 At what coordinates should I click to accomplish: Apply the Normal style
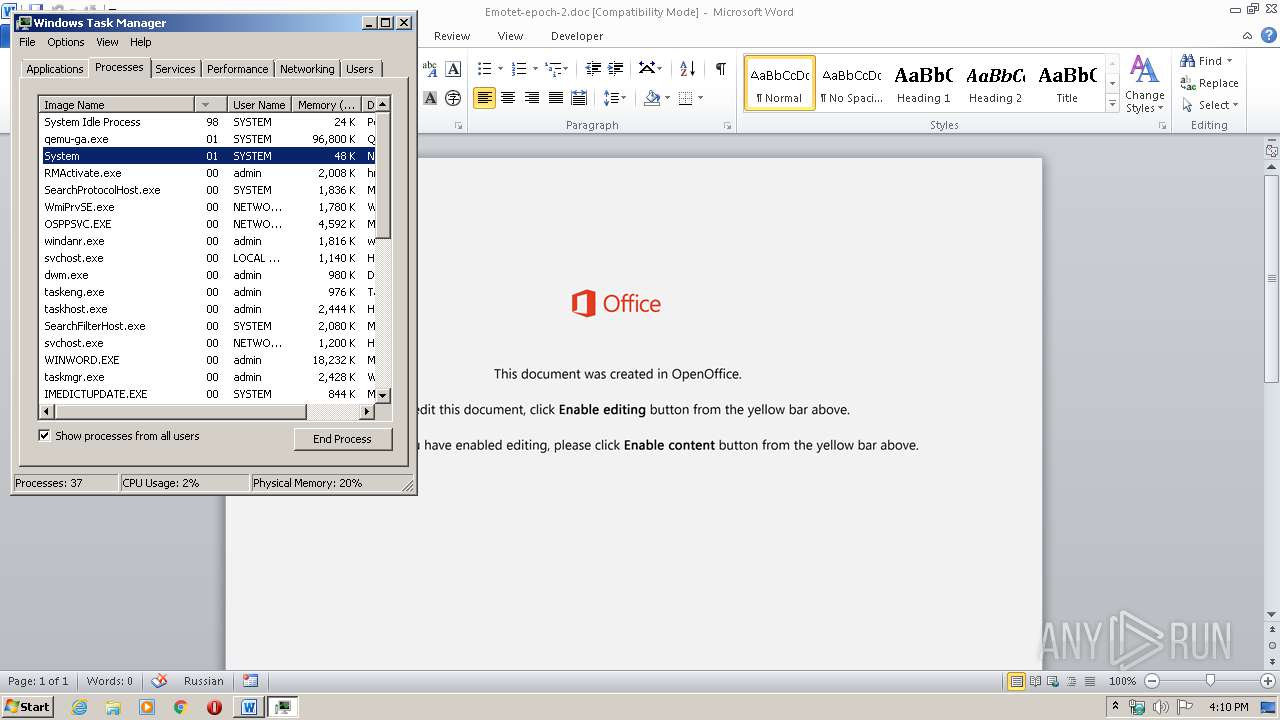tap(779, 83)
